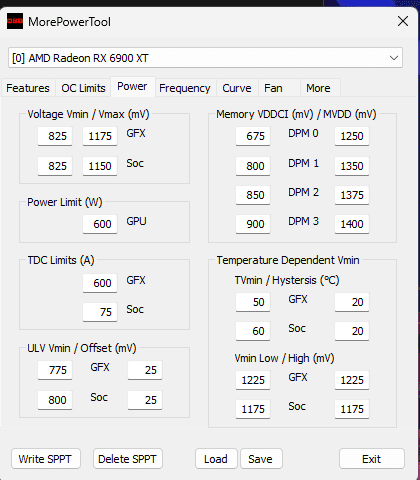420x480 pixels.
Task: Go to the Curve tab
Action: click(237, 88)
